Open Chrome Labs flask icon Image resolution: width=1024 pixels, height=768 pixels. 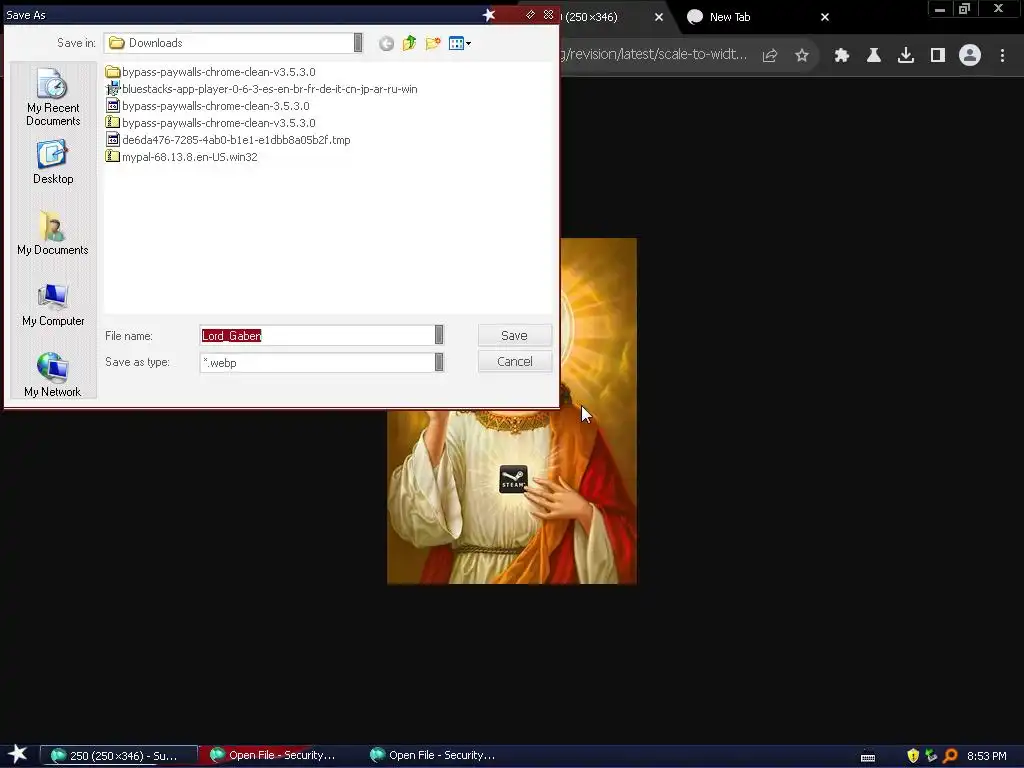point(874,56)
